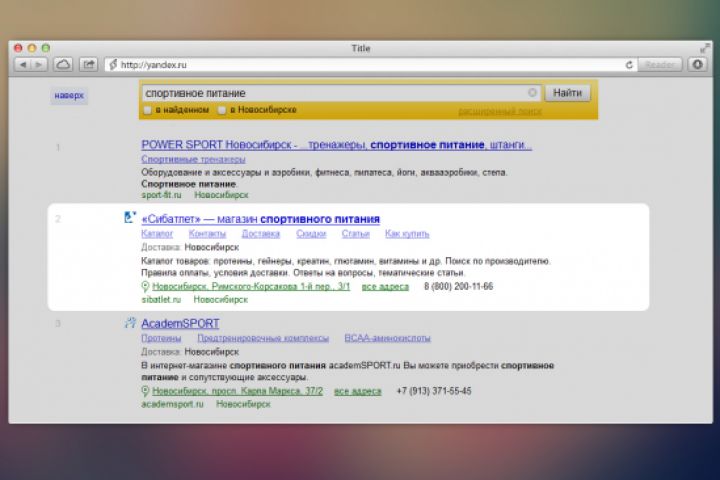Open Сибатлет's Статьи sitelink
Image resolution: width=720 pixels, height=480 pixels.
coord(355,234)
